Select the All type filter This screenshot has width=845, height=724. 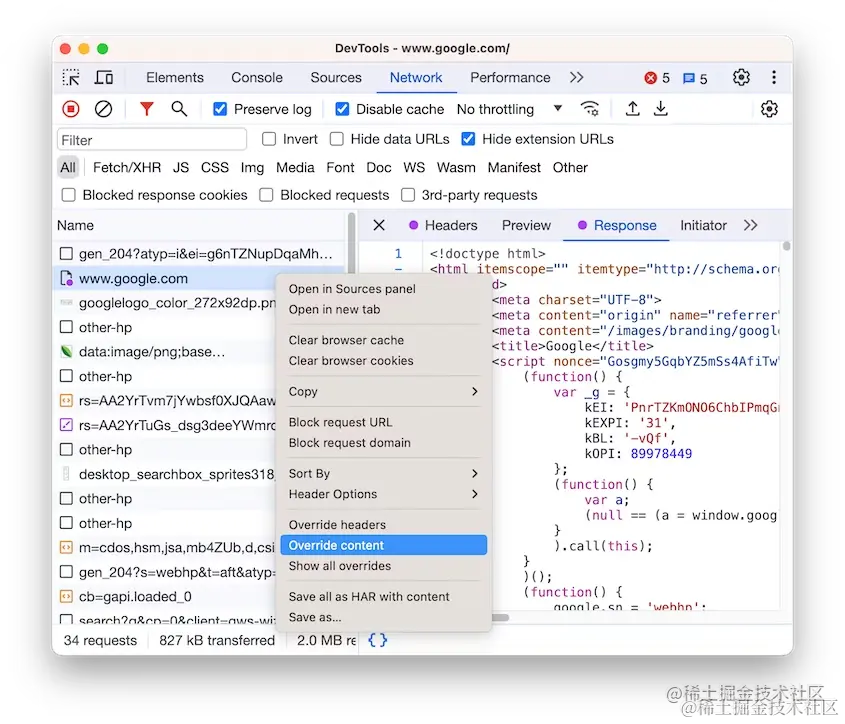pyautogui.click(x=68, y=168)
